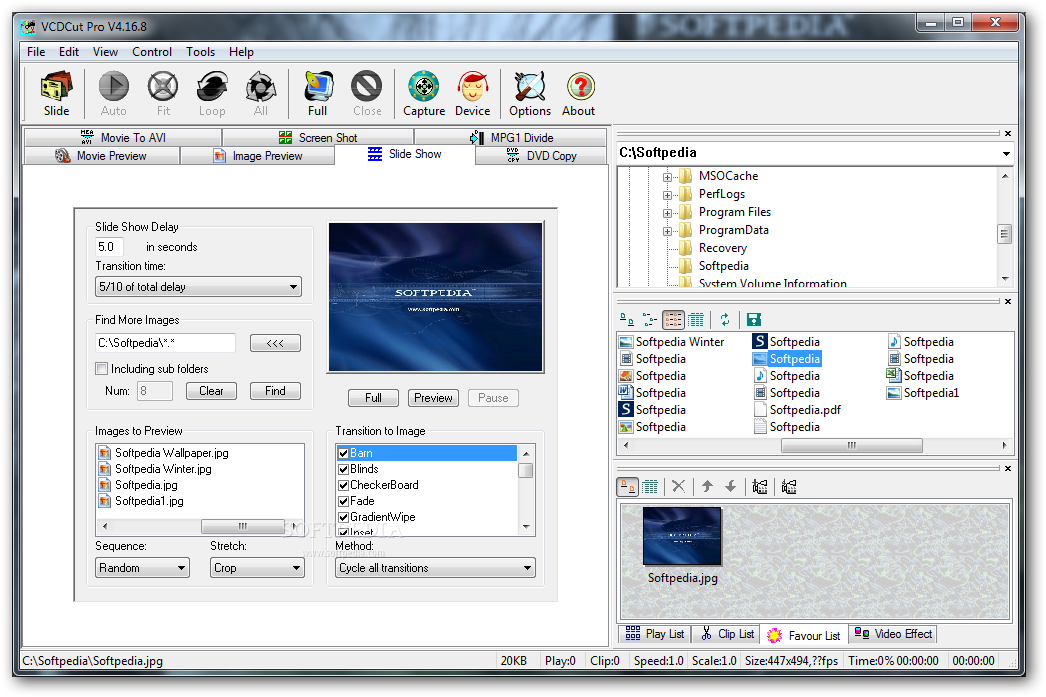
Task: Click the green save icon in file browser toolbar
Action: point(754,320)
